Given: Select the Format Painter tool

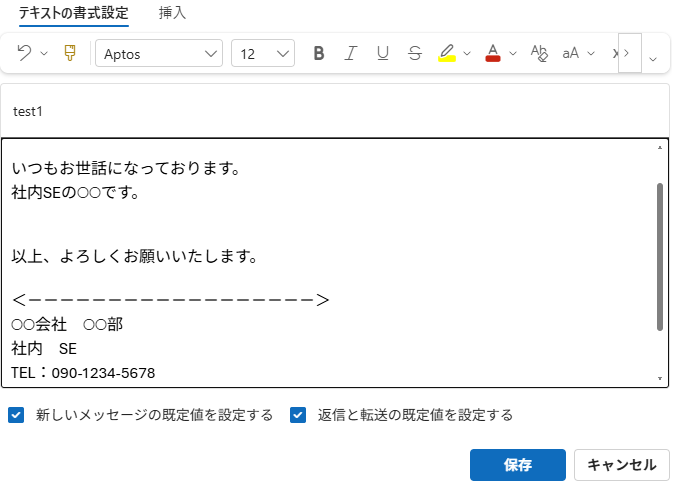Looking at the screenshot, I should (69, 53).
